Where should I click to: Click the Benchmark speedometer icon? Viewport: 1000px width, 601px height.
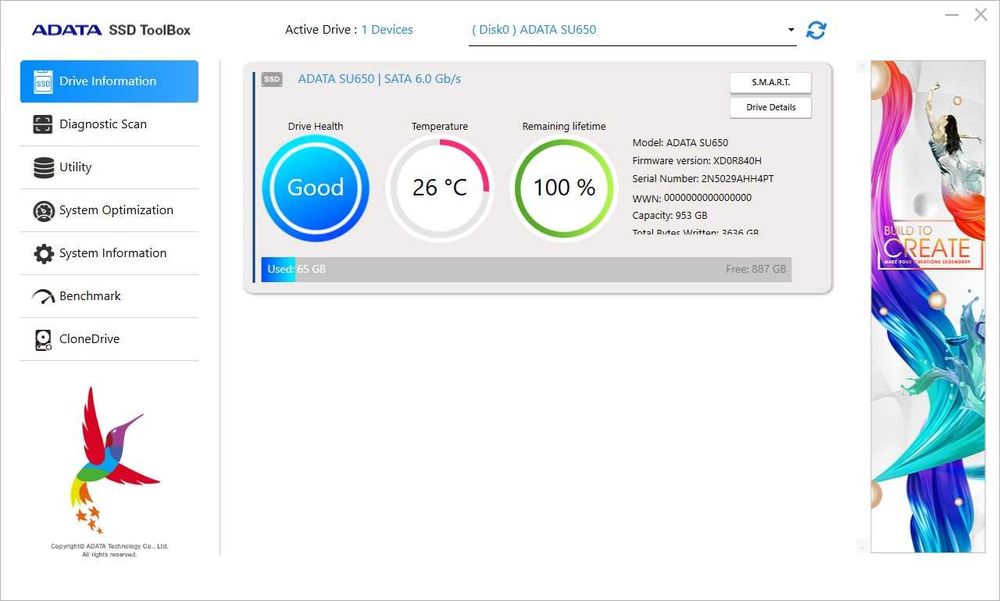tap(43, 297)
